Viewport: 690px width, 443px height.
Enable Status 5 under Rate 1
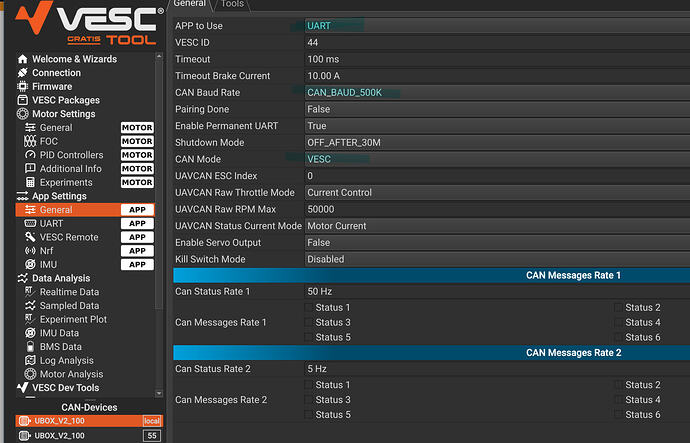309,337
